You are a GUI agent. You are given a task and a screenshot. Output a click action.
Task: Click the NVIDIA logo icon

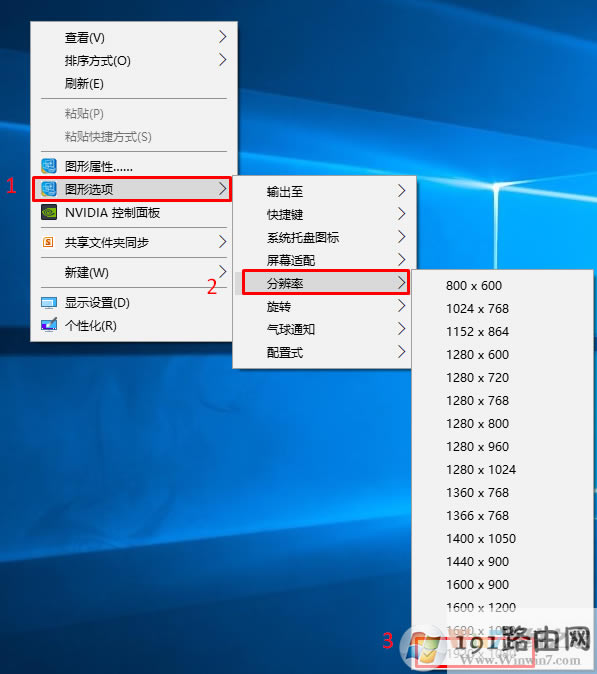[x=49, y=212]
